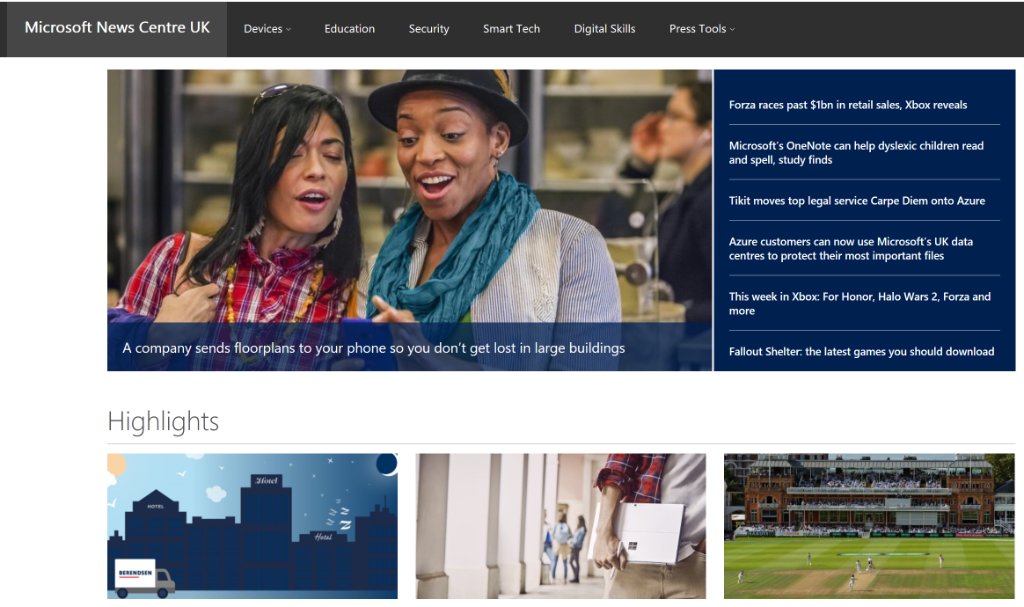Open the Forza $1bn retail sales story
1024x607 pixels.
tap(848, 105)
